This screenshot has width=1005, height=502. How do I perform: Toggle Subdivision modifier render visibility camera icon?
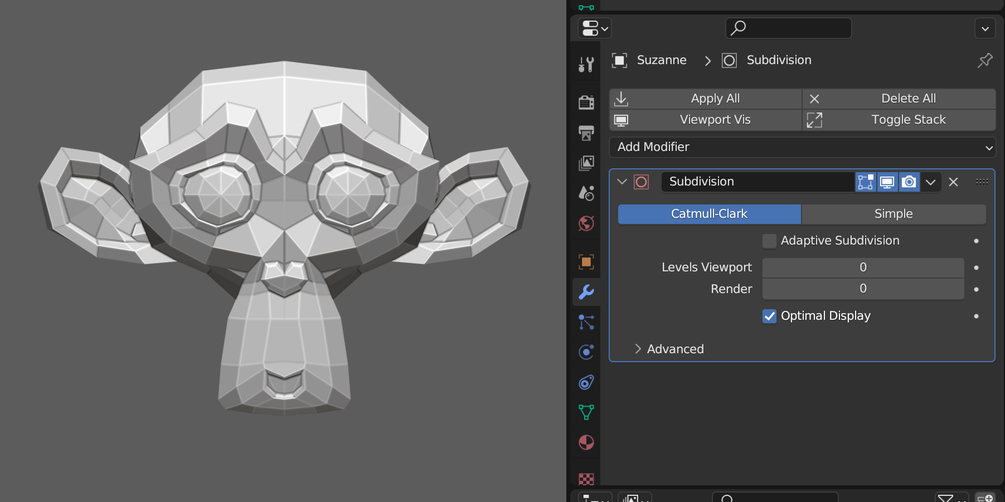(909, 182)
